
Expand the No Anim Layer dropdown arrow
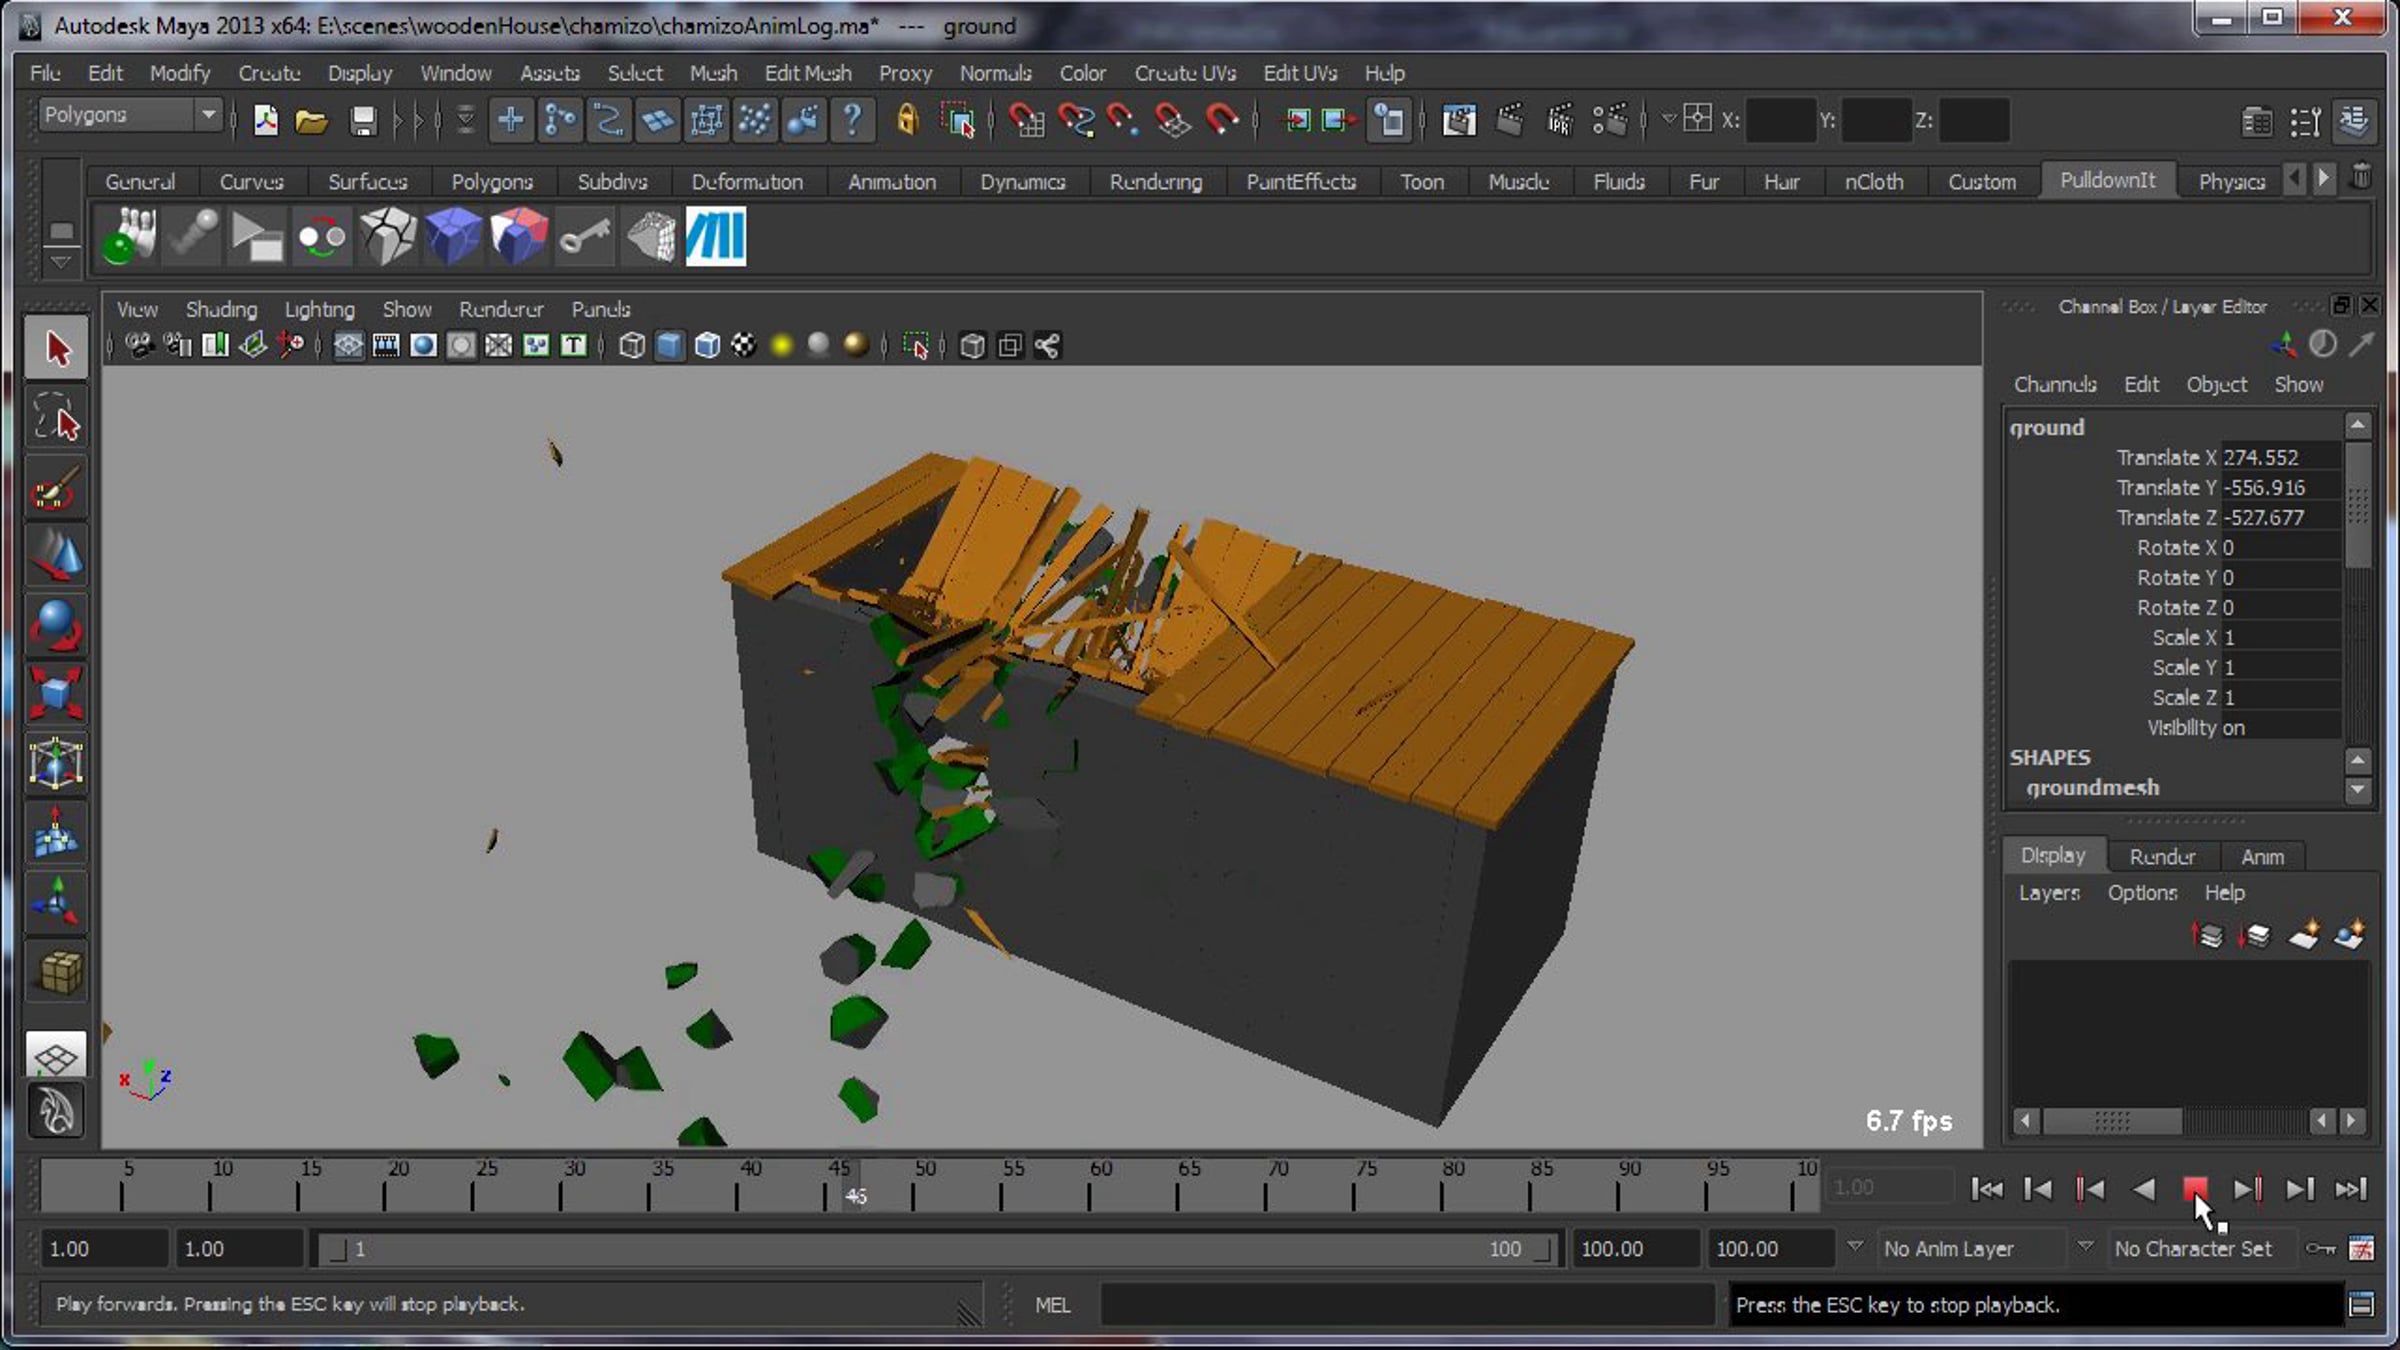click(x=1855, y=1247)
